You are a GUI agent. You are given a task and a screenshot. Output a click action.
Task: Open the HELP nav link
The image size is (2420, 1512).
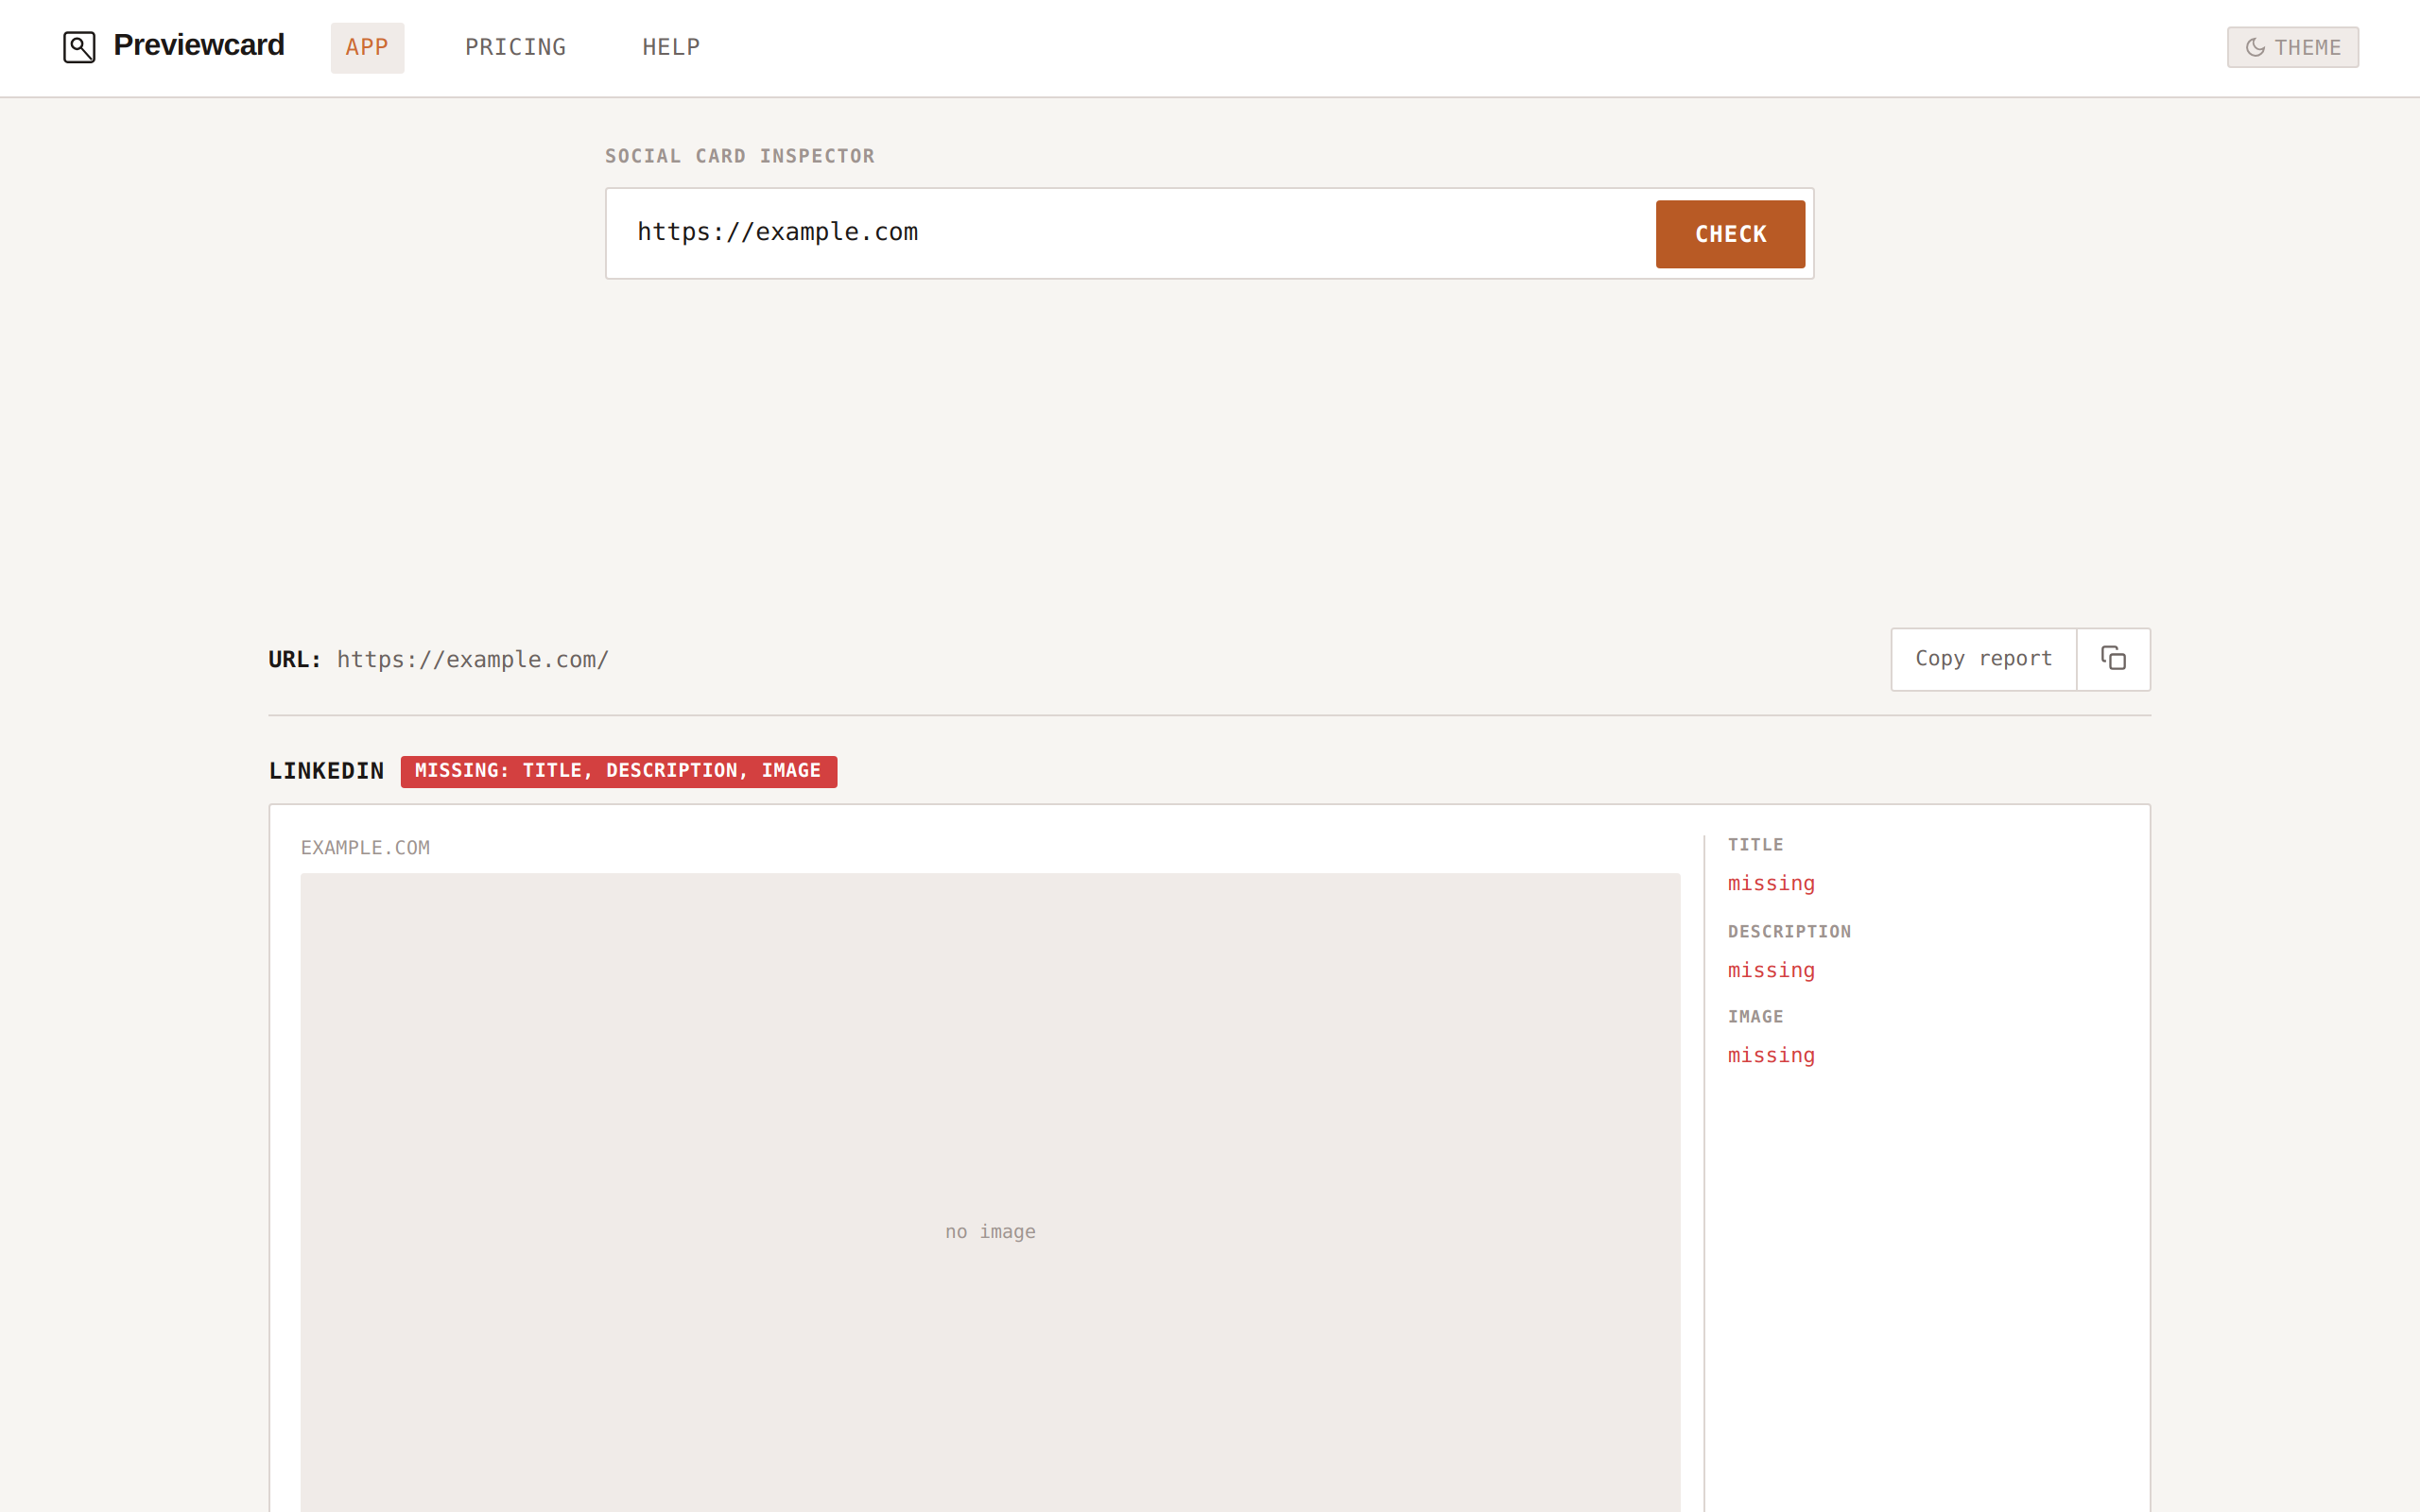(671, 47)
